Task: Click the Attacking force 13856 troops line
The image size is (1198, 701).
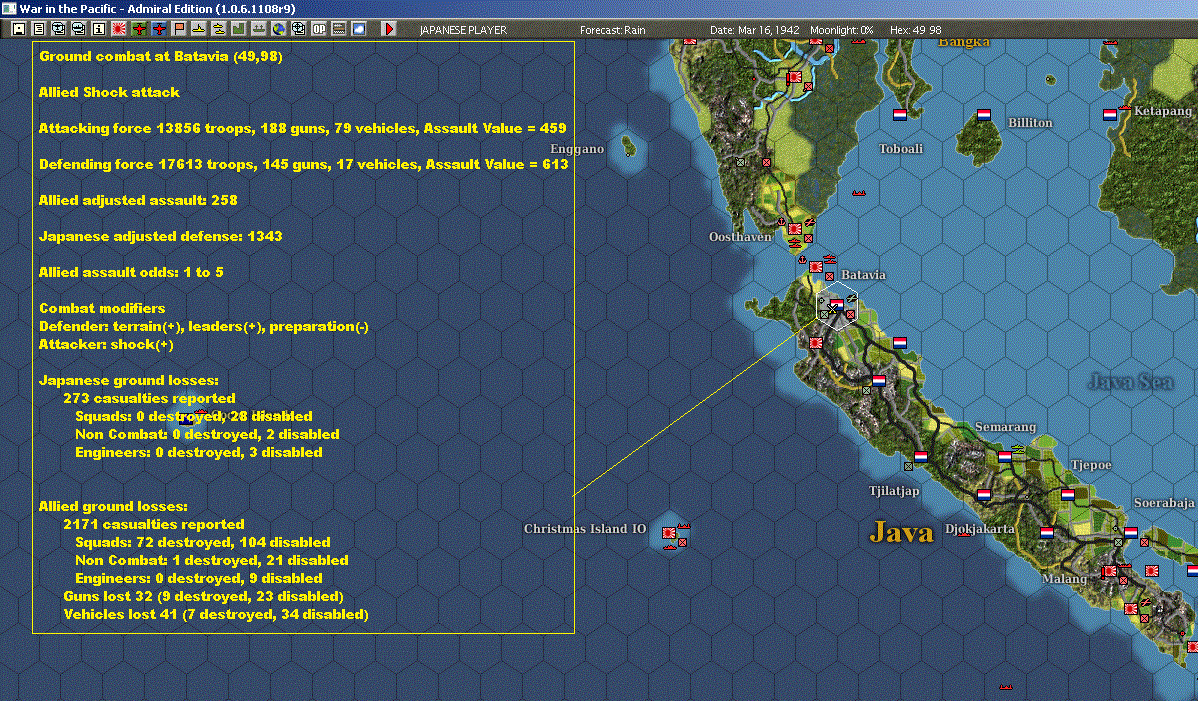Action: 303,128
